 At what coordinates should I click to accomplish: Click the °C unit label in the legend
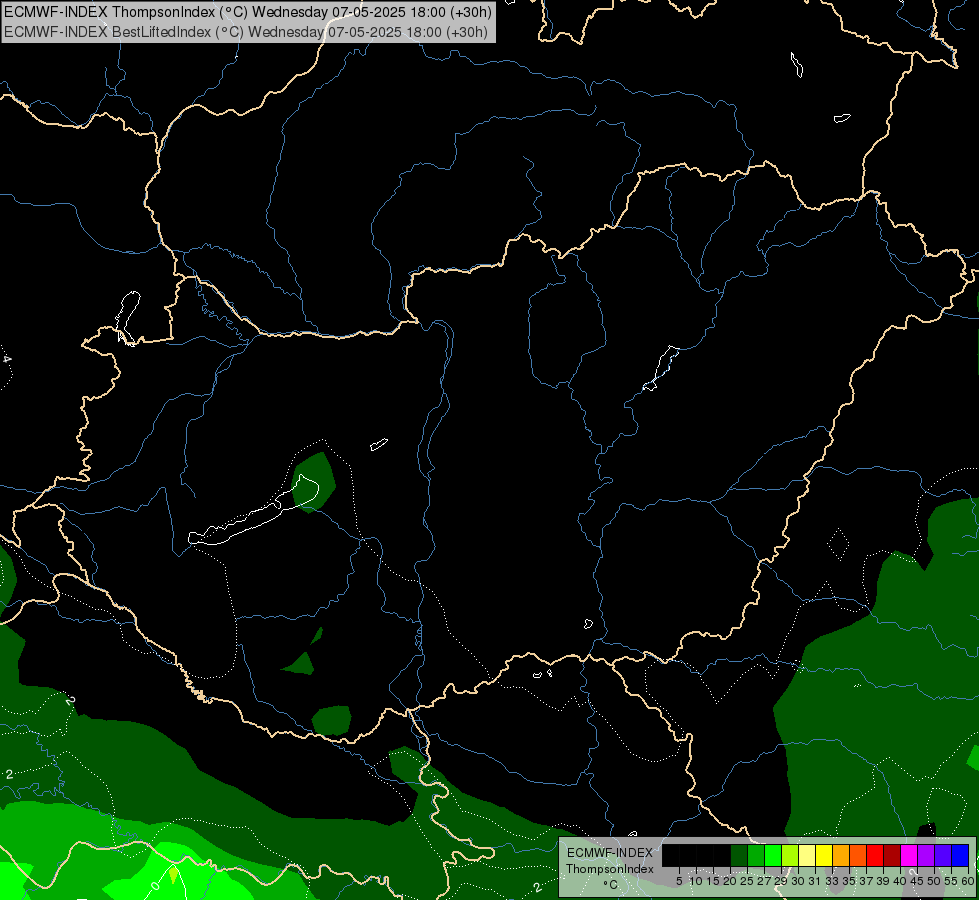(x=609, y=884)
